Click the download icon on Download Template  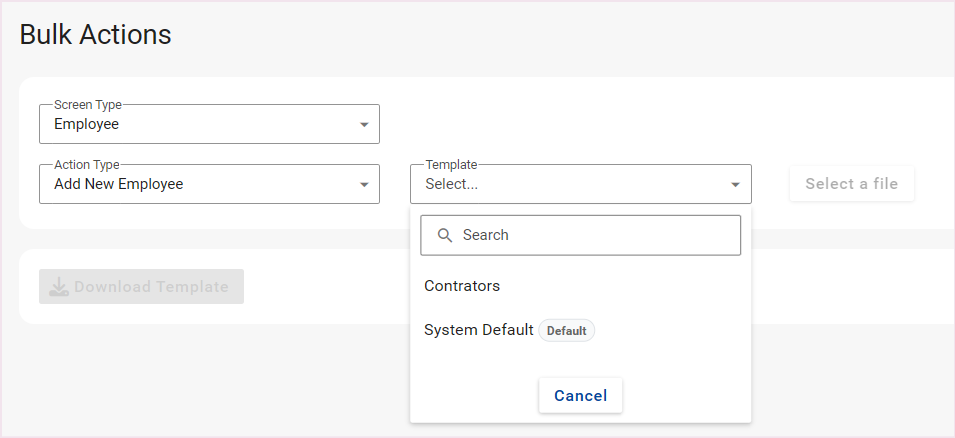[x=59, y=287]
